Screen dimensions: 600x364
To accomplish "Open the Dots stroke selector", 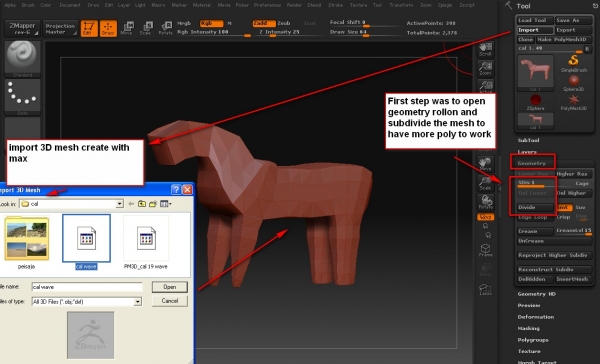I will 22,97.
